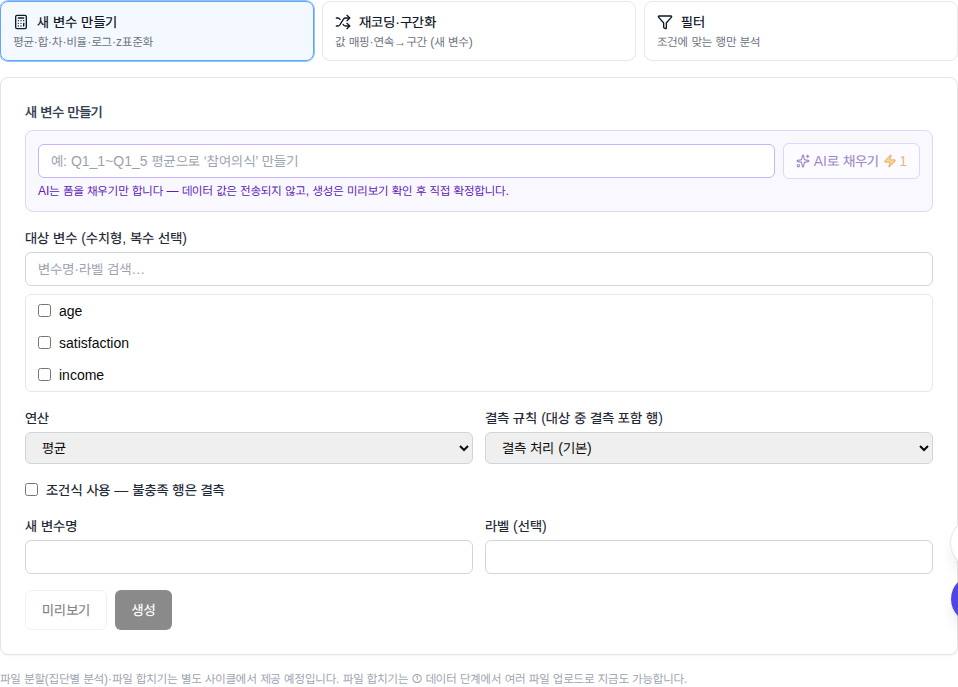Screen dimensions: 958x687
Task: Focus the 새 변수명 input field
Action: (x=249, y=557)
